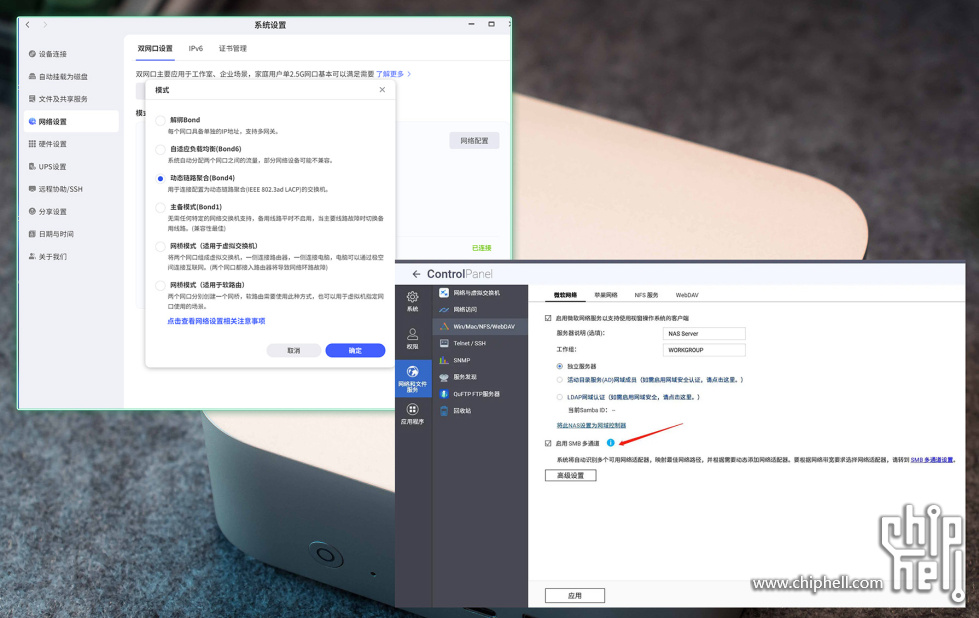Open the NFS 服务 tab
979x618 pixels.
point(645,296)
